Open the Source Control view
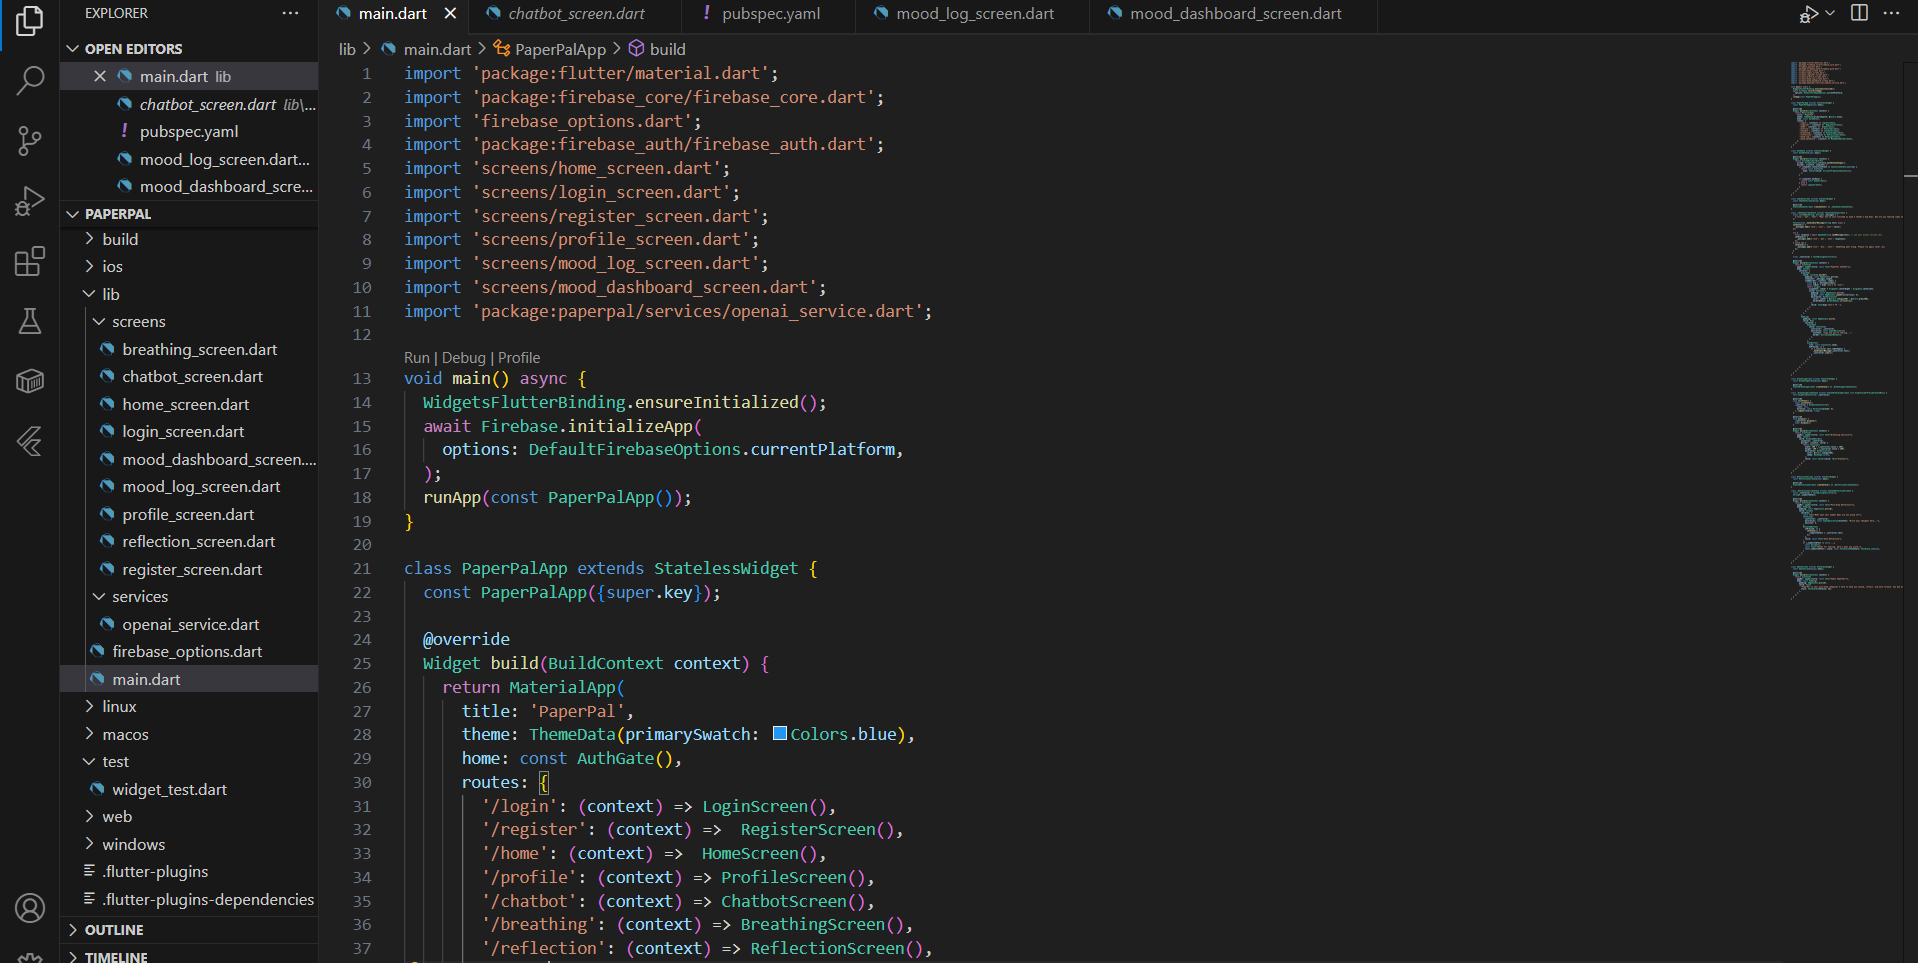1918x963 pixels. 30,140
